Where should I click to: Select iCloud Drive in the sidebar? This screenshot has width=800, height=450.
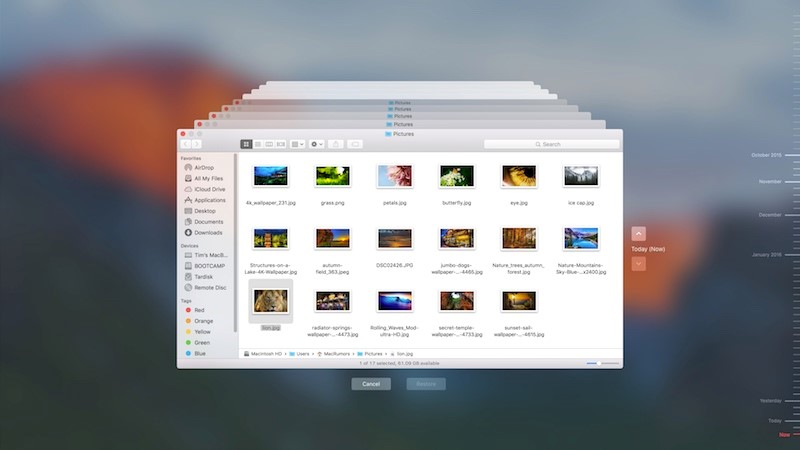coord(209,189)
